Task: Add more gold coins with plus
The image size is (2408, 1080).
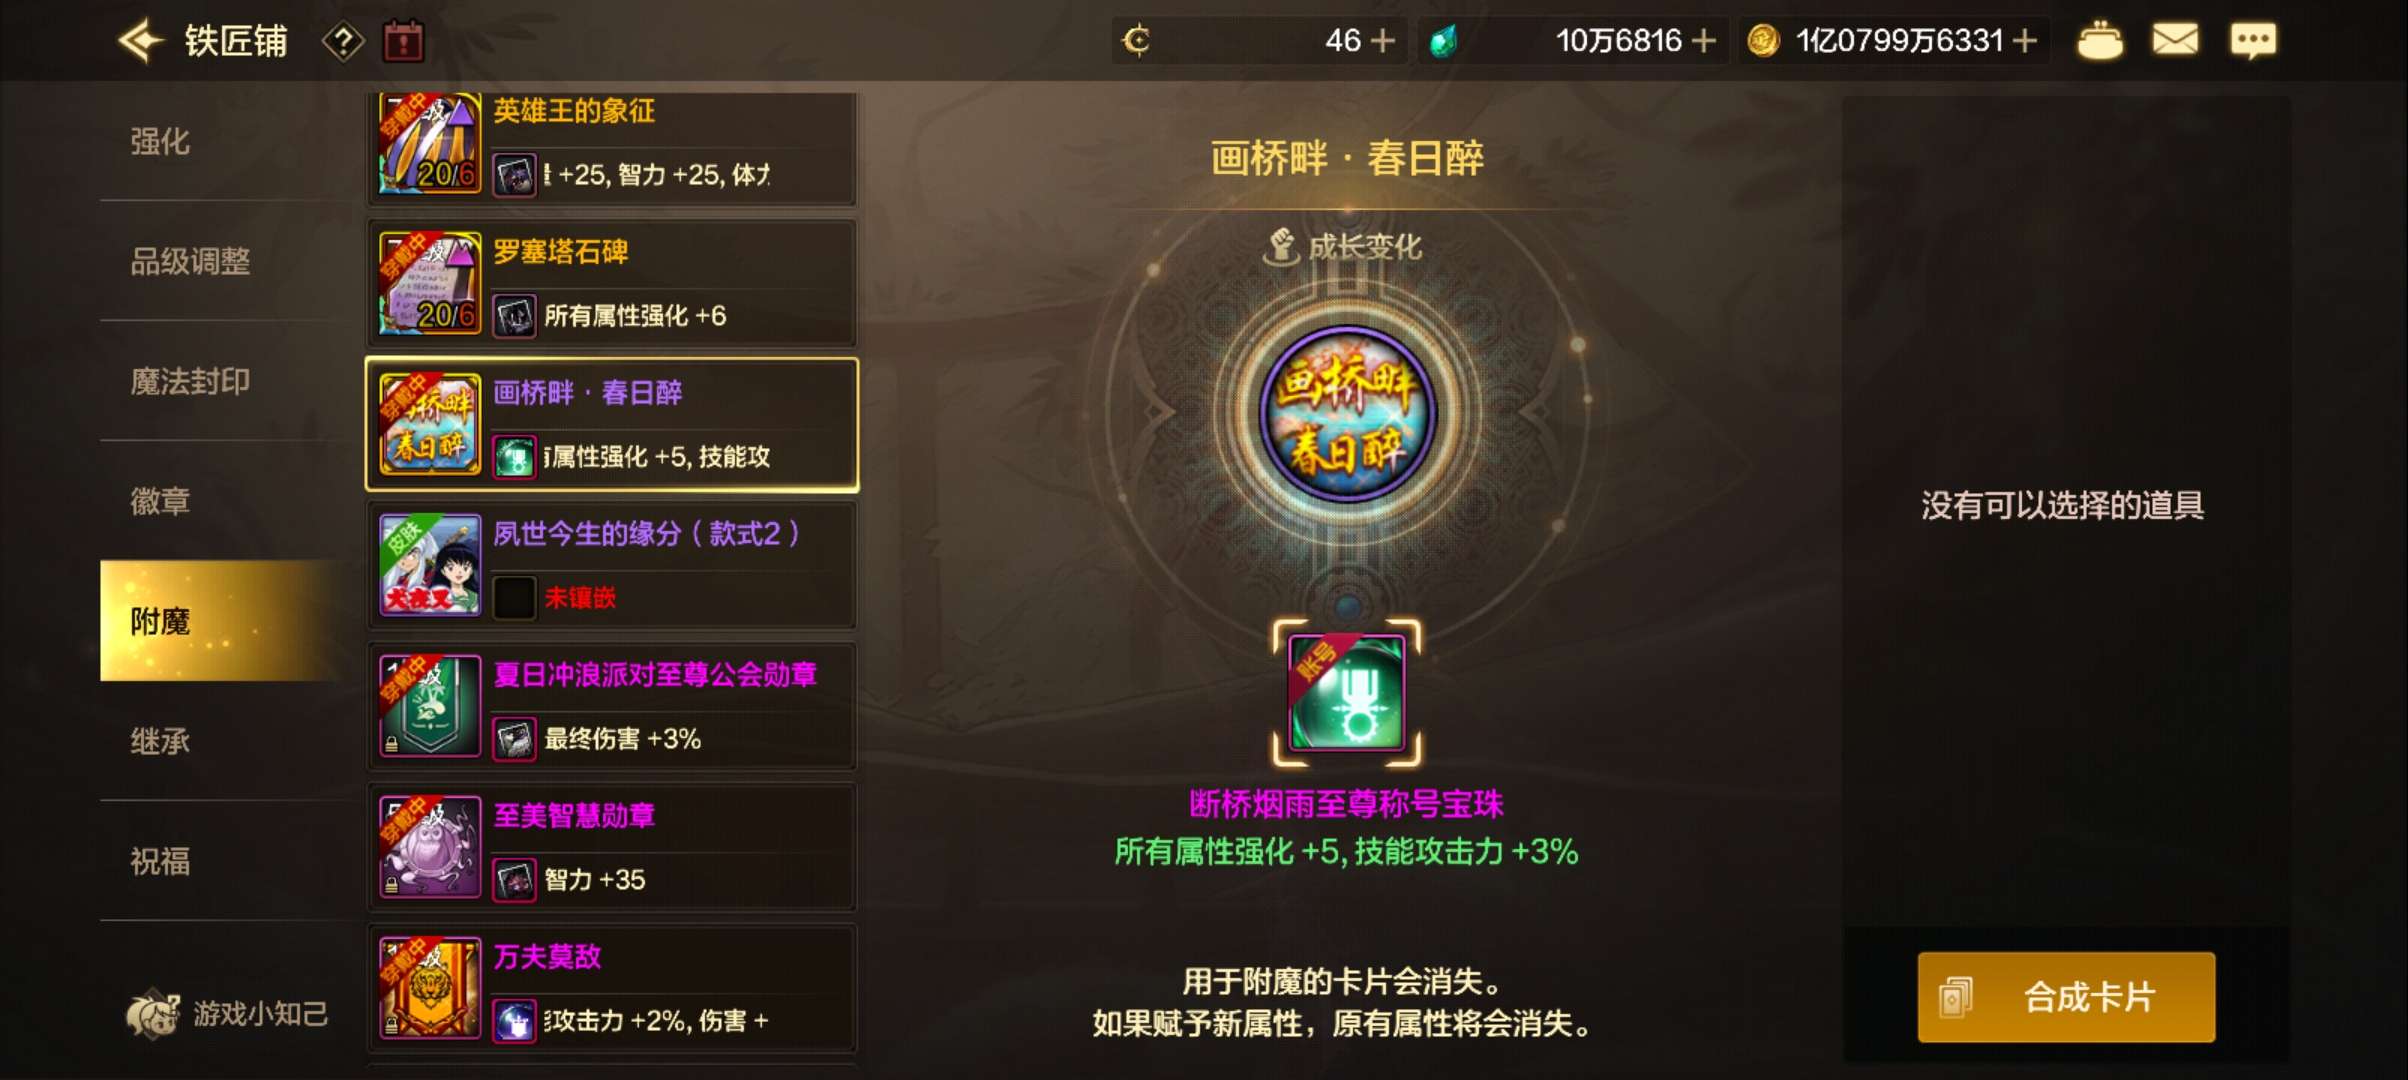Action: 2024,41
